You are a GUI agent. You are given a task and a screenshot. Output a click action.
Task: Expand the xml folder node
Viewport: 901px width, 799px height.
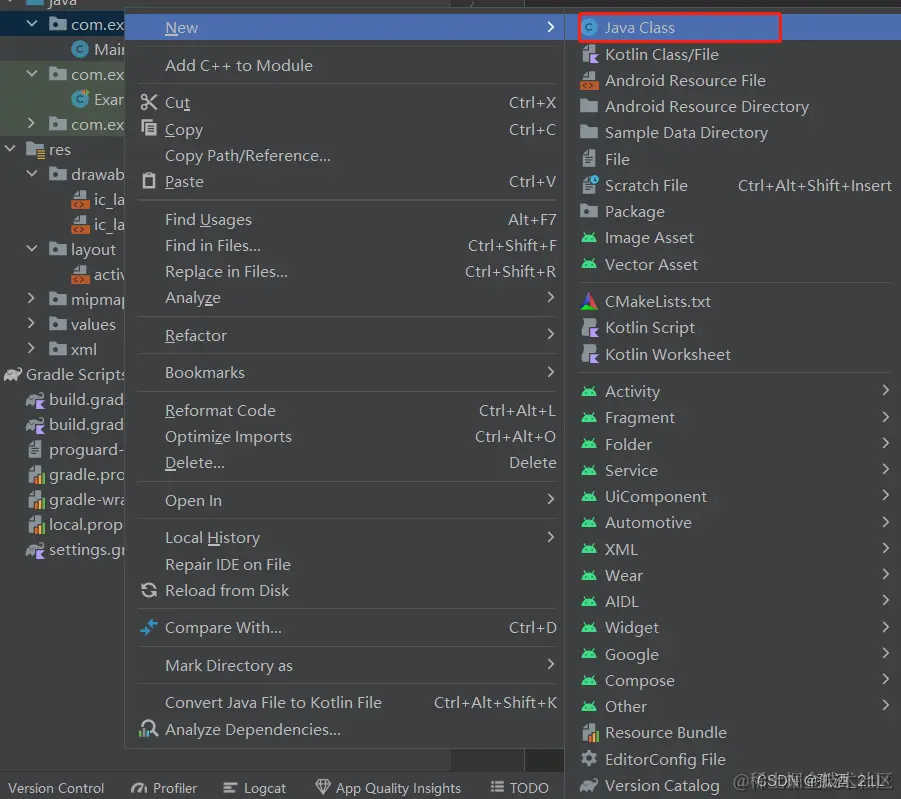(32, 348)
